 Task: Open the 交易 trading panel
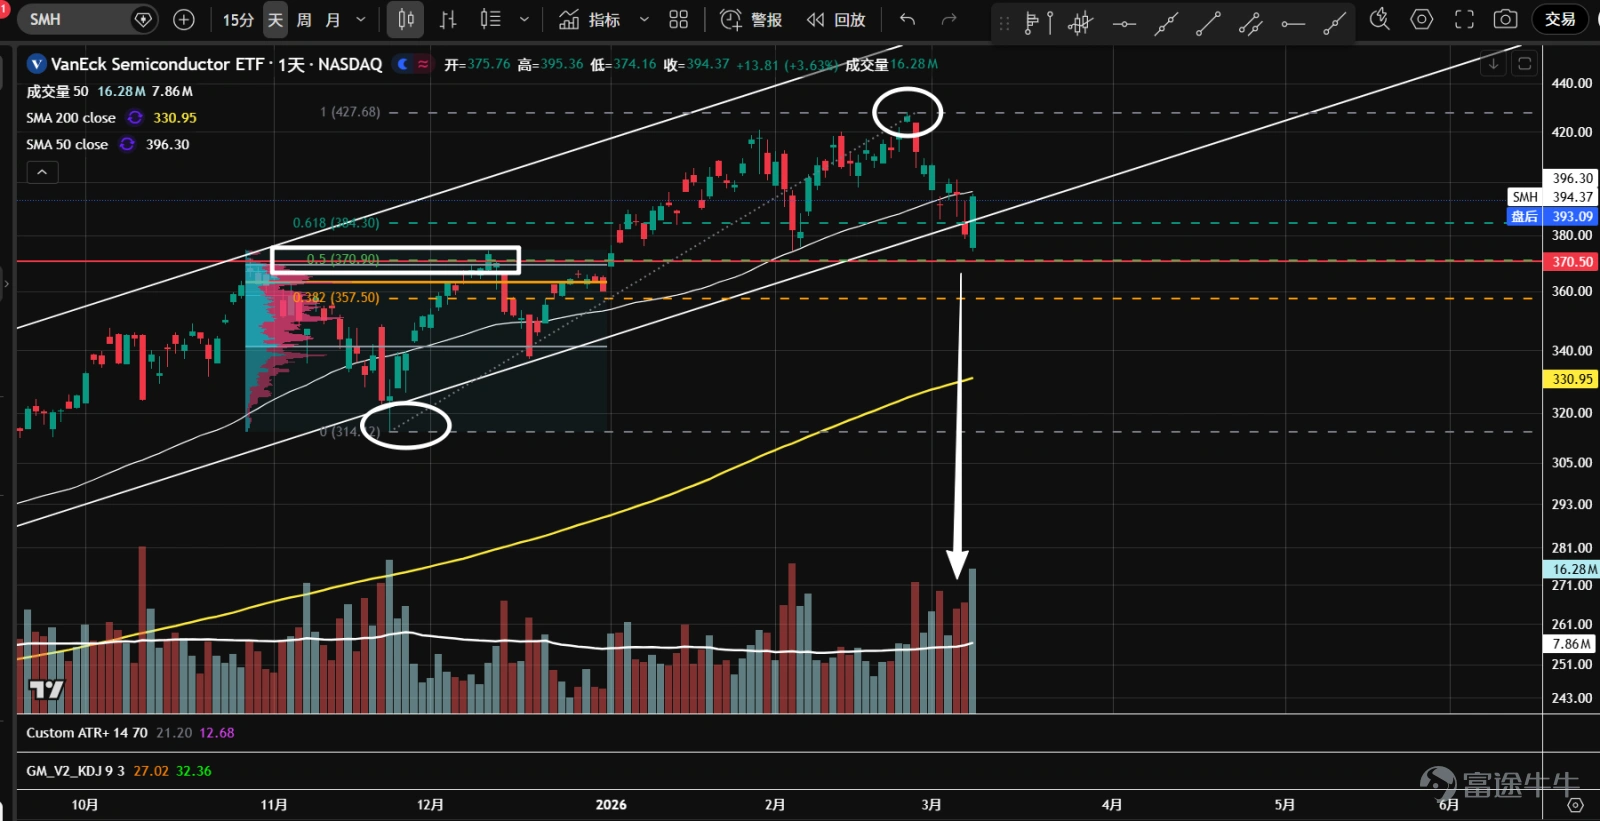coord(1560,19)
